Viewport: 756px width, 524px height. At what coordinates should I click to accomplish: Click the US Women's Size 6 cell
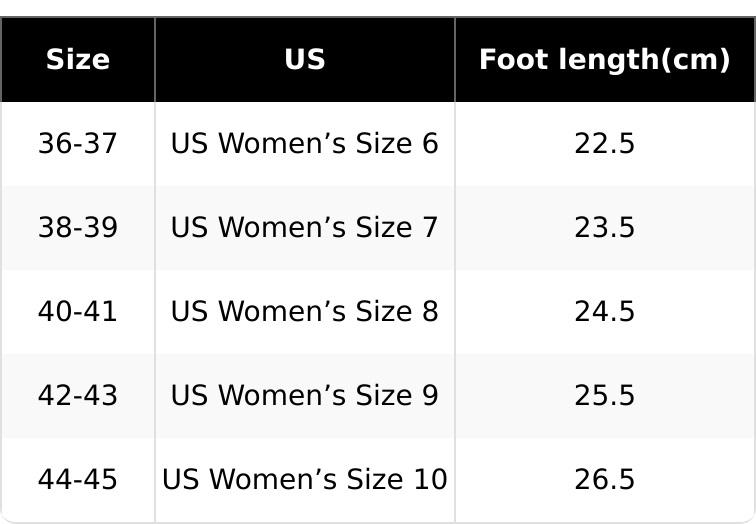[305, 144]
